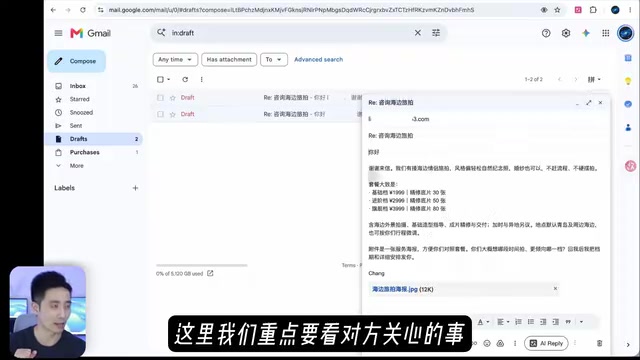Discard the draft with trash icon
The height and width of the screenshot is (360, 640).
click(x=599, y=344)
